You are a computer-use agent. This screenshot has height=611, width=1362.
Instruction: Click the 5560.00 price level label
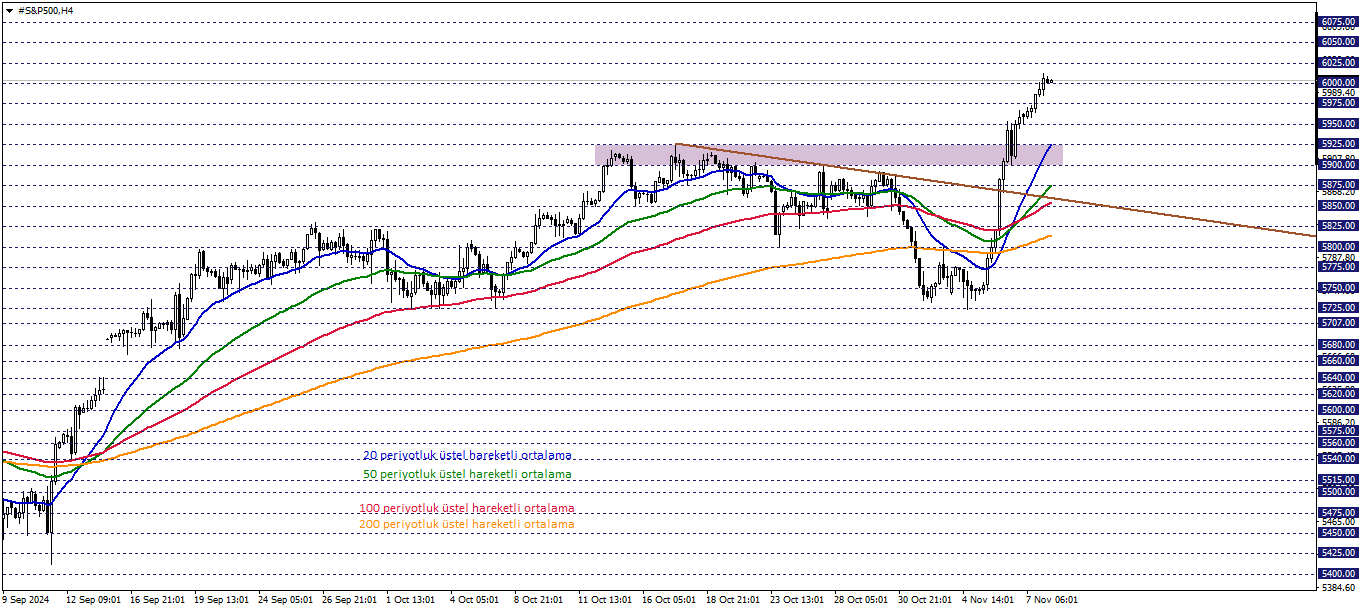pos(1338,442)
